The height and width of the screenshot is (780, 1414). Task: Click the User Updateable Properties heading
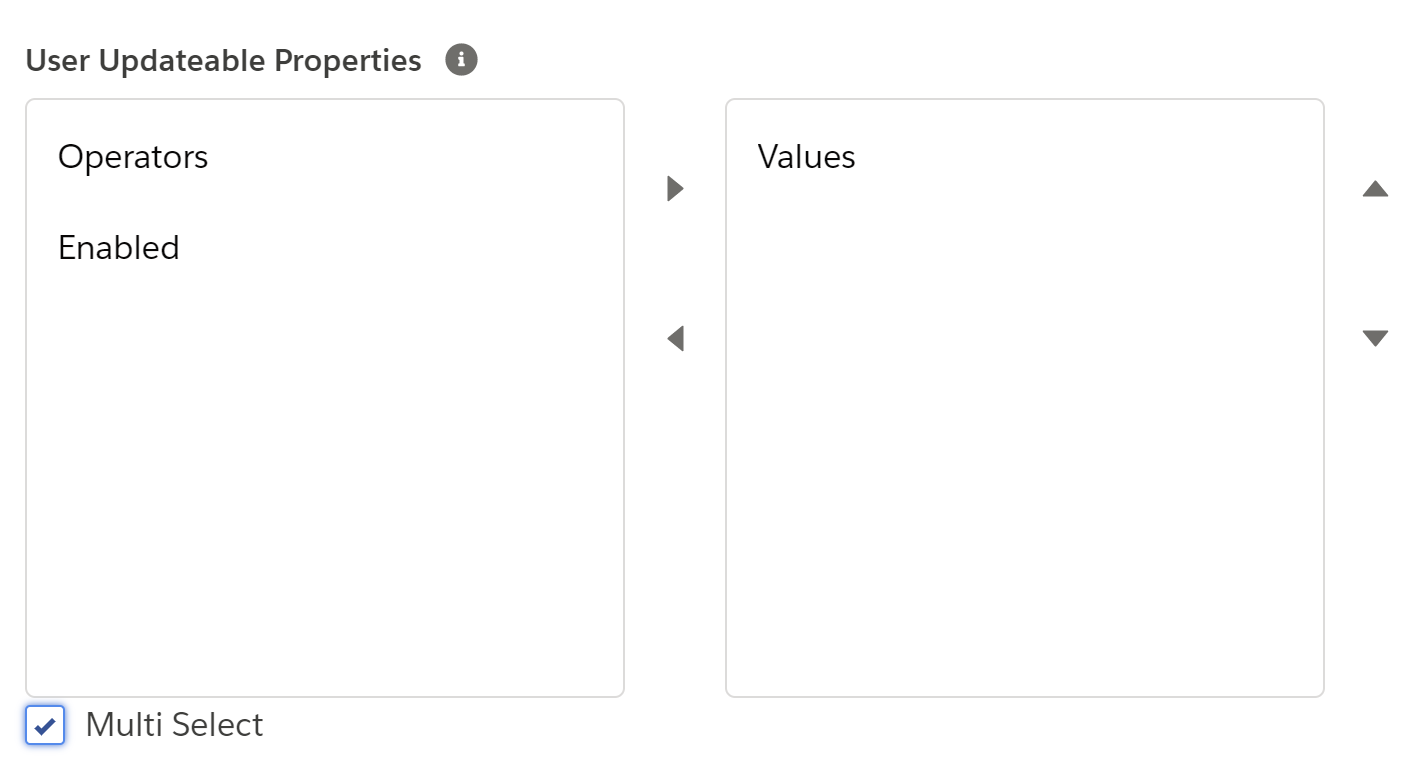pyautogui.click(x=223, y=61)
